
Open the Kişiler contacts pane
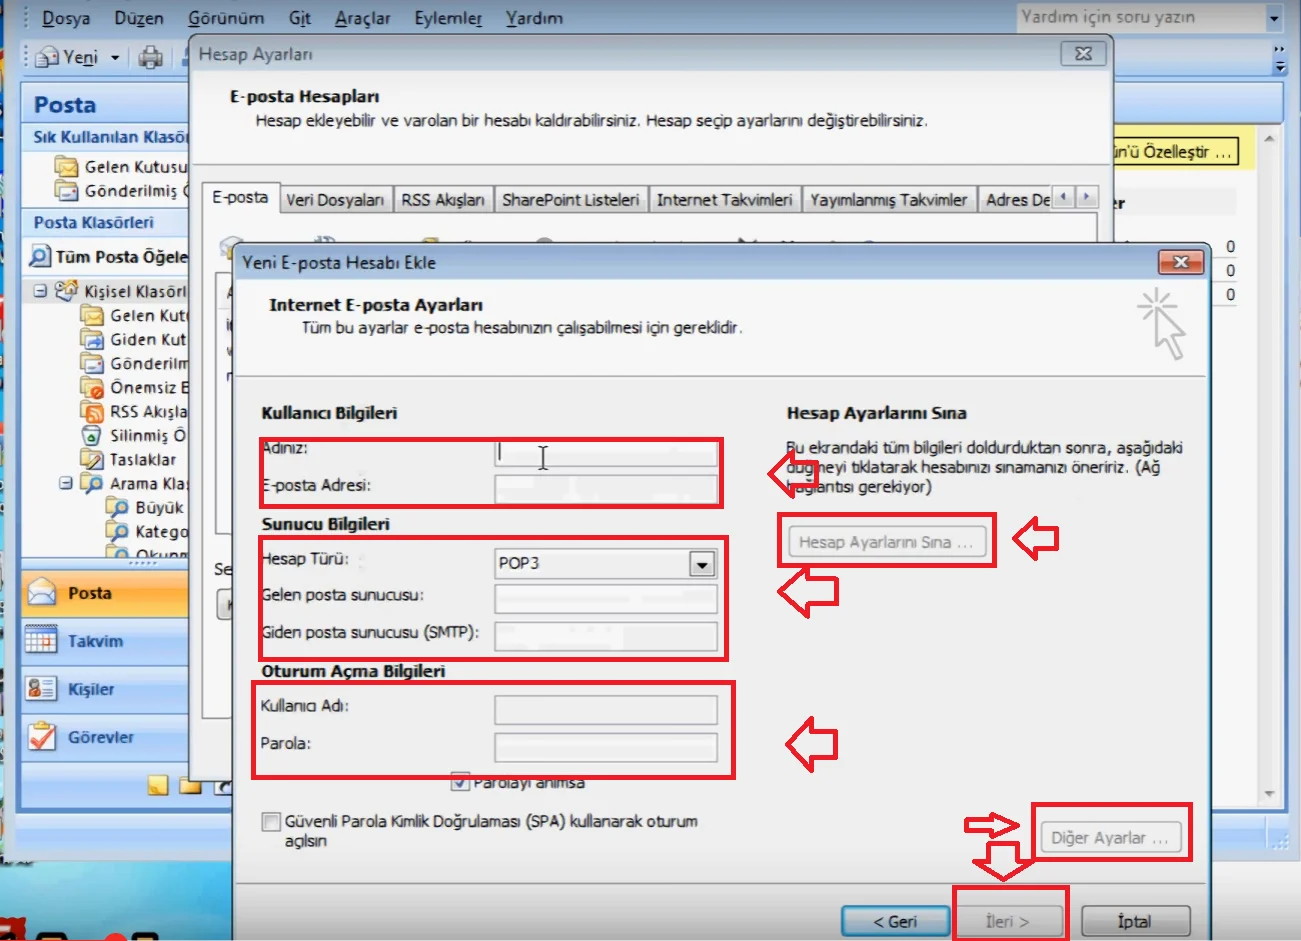click(91, 689)
